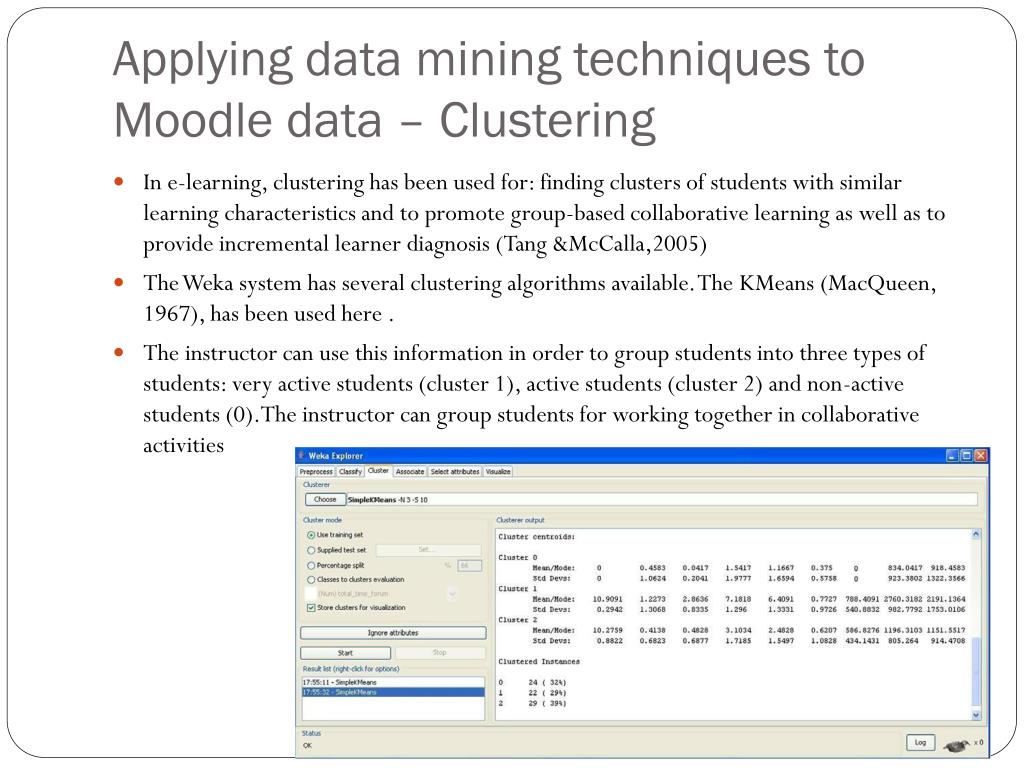Click the Cluster centroids: heading text
Screen dimensions: 1024x768
[536, 537]
